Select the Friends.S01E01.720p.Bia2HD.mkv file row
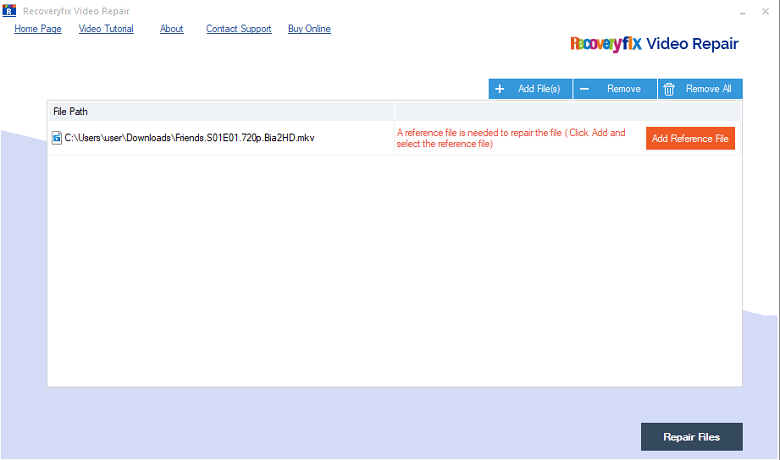 [394, 138]
